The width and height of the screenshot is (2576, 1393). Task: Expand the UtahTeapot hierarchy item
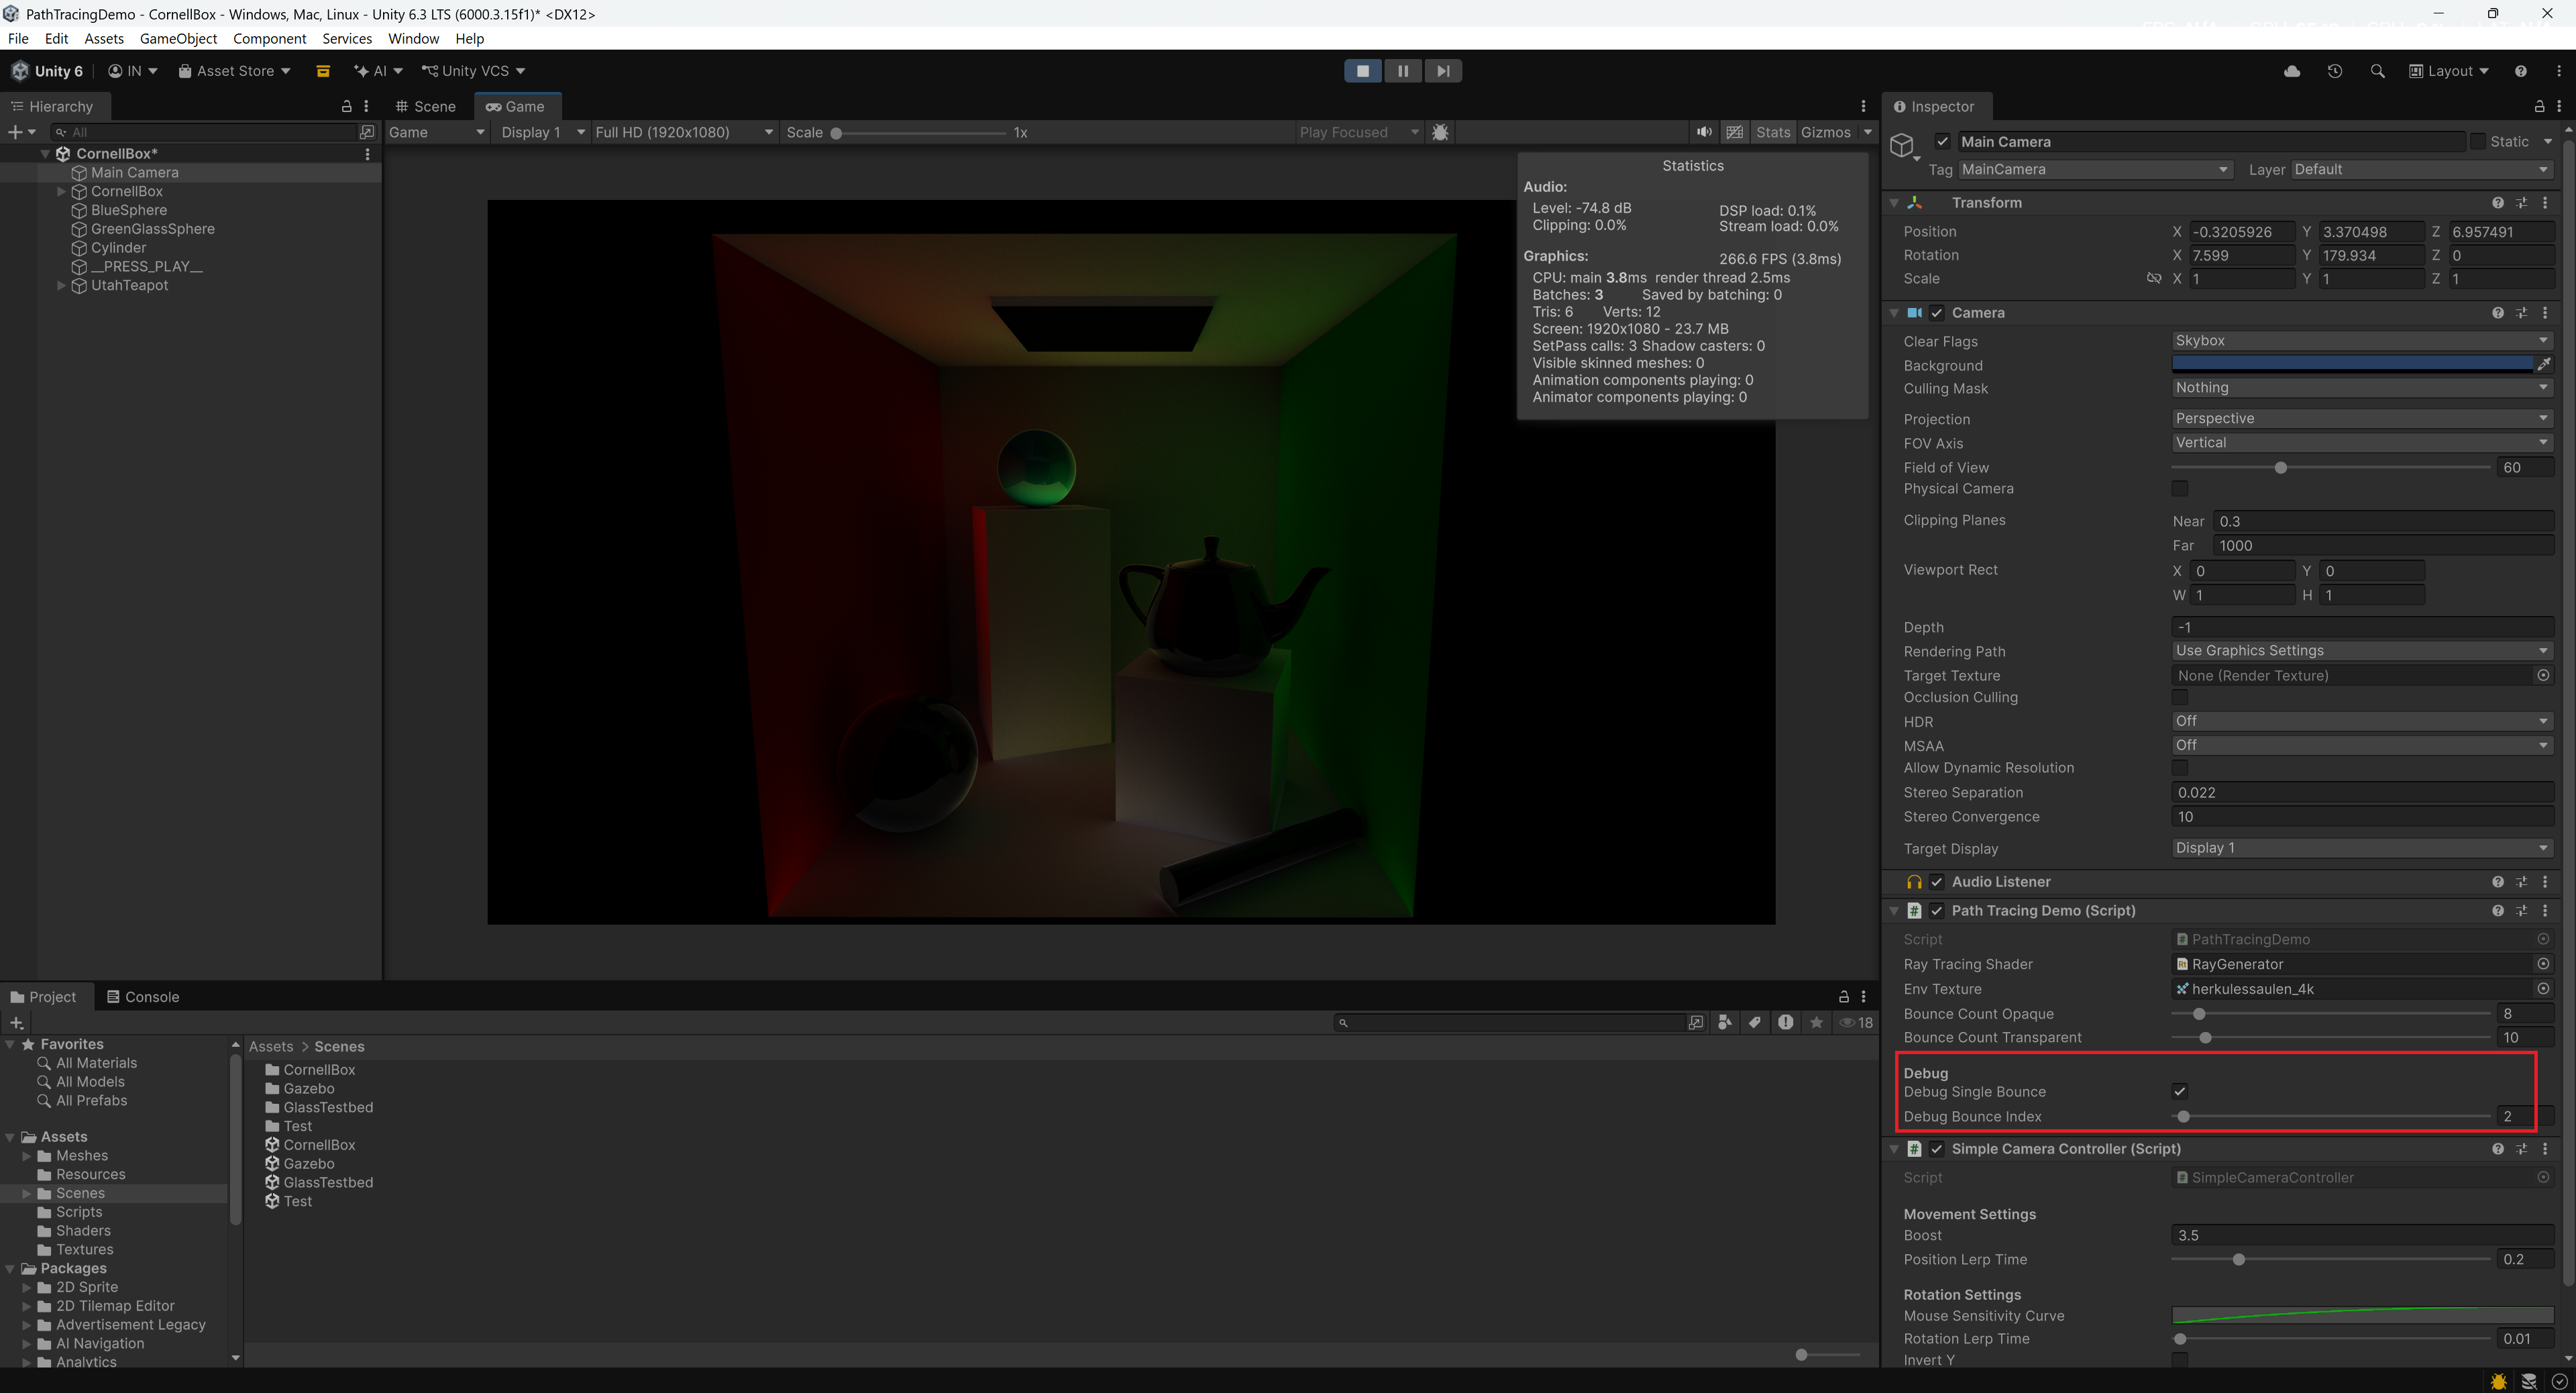tap(61, 286)
